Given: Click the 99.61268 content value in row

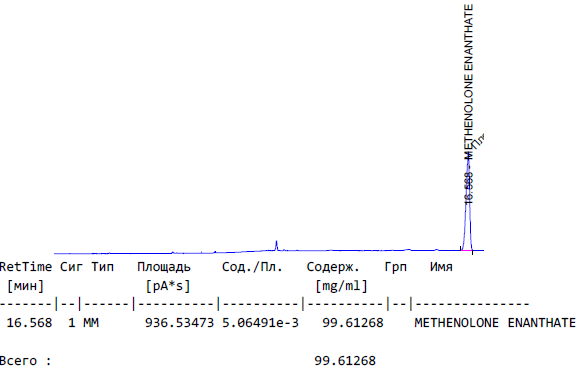Looking at the screenshot, I should tap(353, 323).
